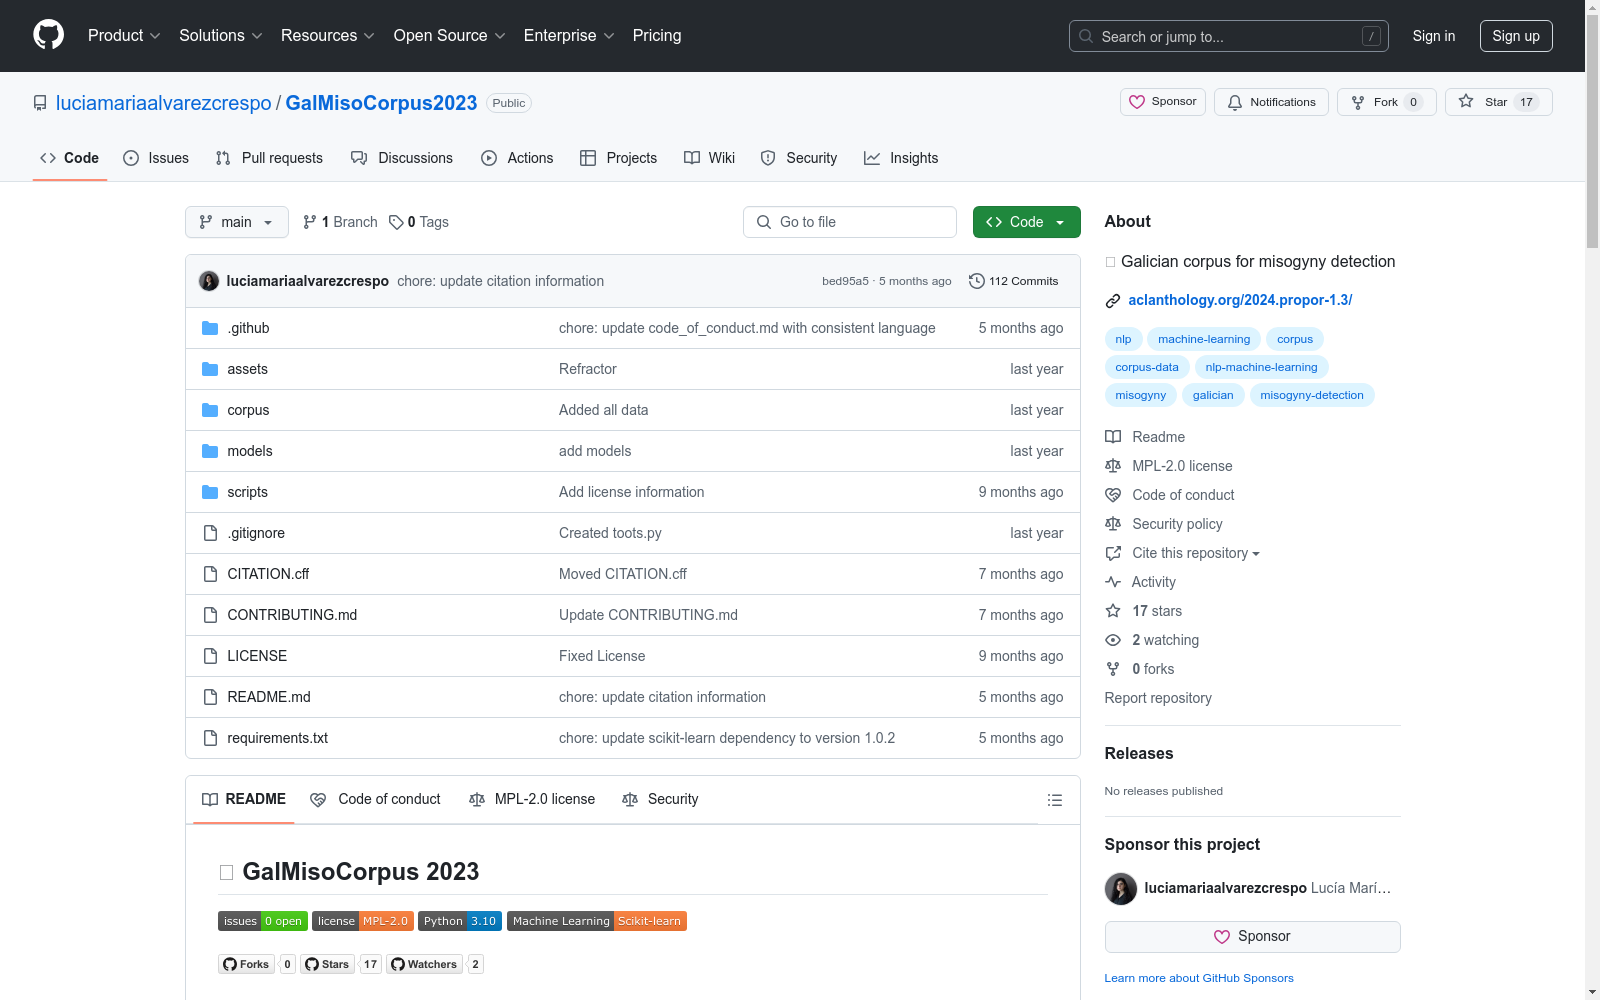Screen dimensions: 1600x1000
Task: Open the Discussions tab
Action: pyautogui.click(x=402, y=158)
